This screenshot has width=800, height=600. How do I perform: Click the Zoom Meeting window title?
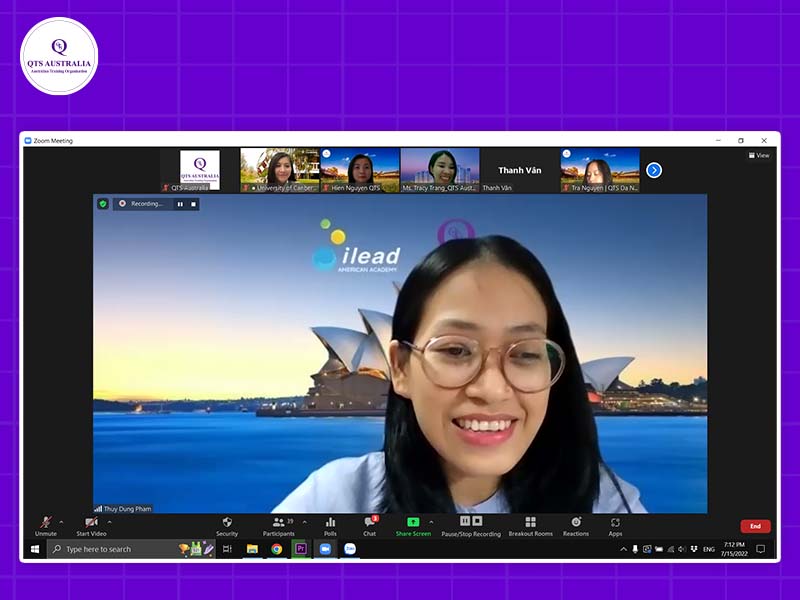click(x=53, y=141)
